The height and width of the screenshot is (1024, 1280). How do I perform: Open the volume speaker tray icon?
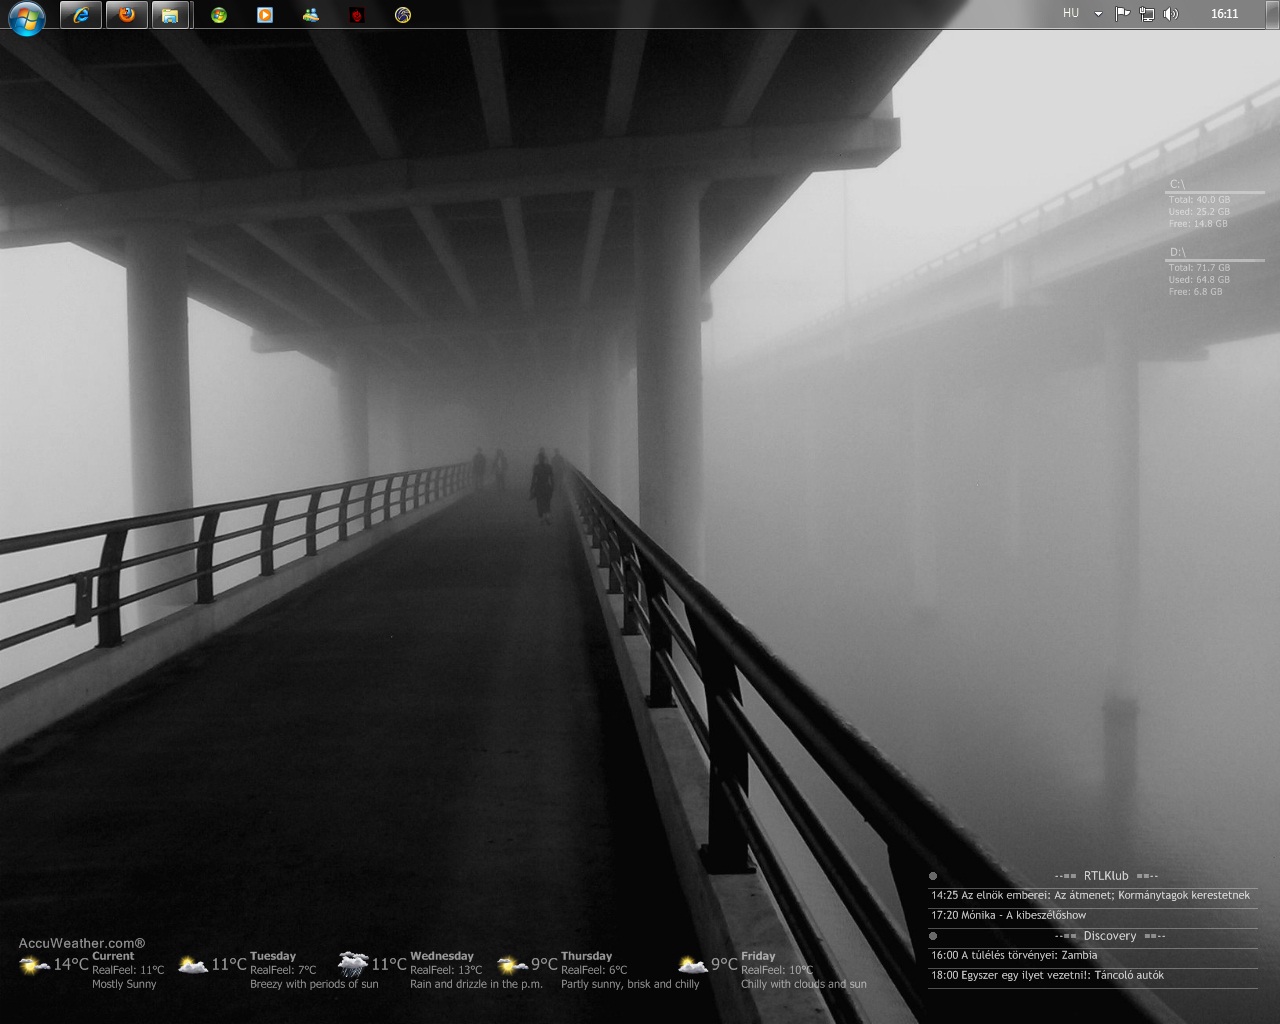[x=1171, y=14]
